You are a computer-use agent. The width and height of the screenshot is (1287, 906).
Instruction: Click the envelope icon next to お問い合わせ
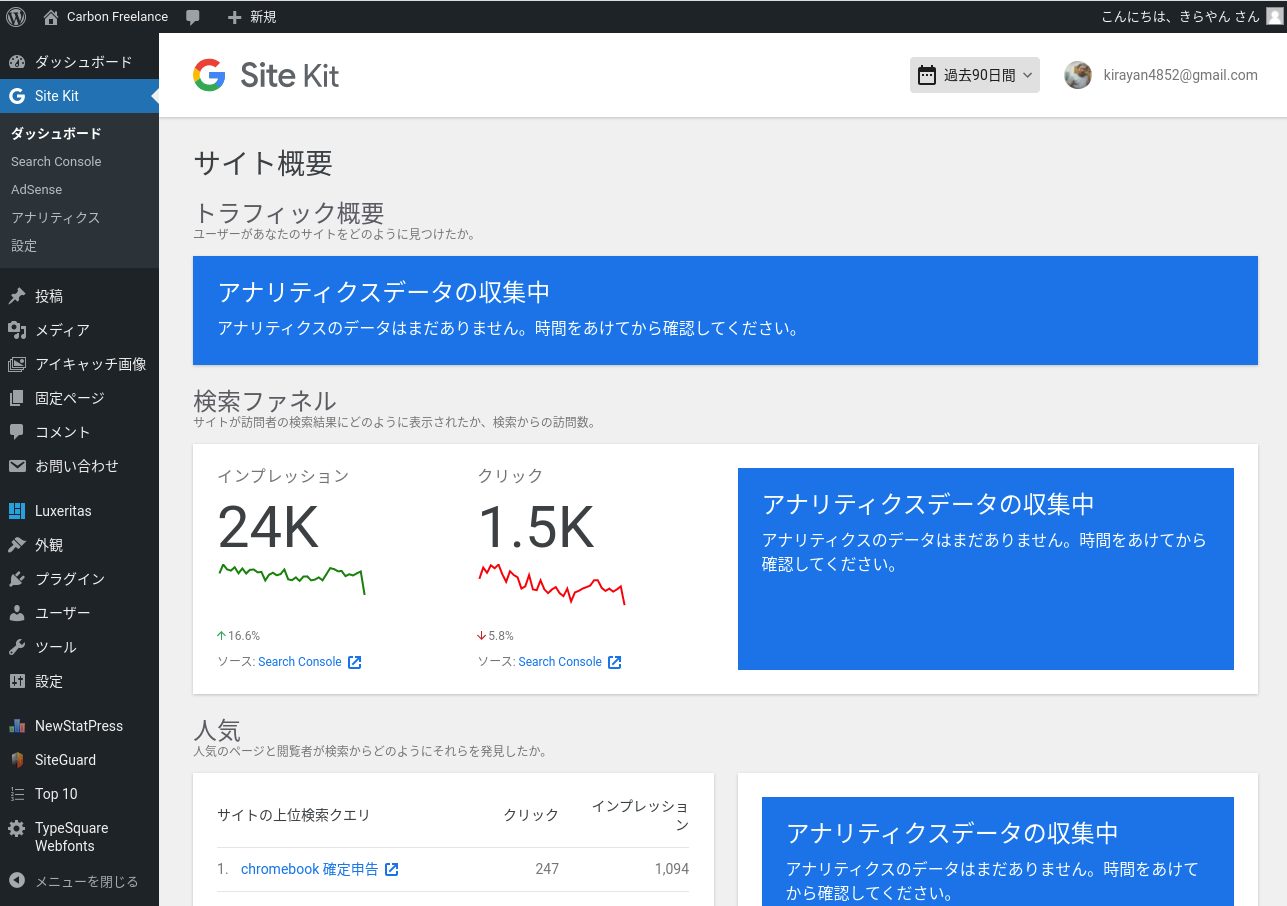(x=16, y=466)
